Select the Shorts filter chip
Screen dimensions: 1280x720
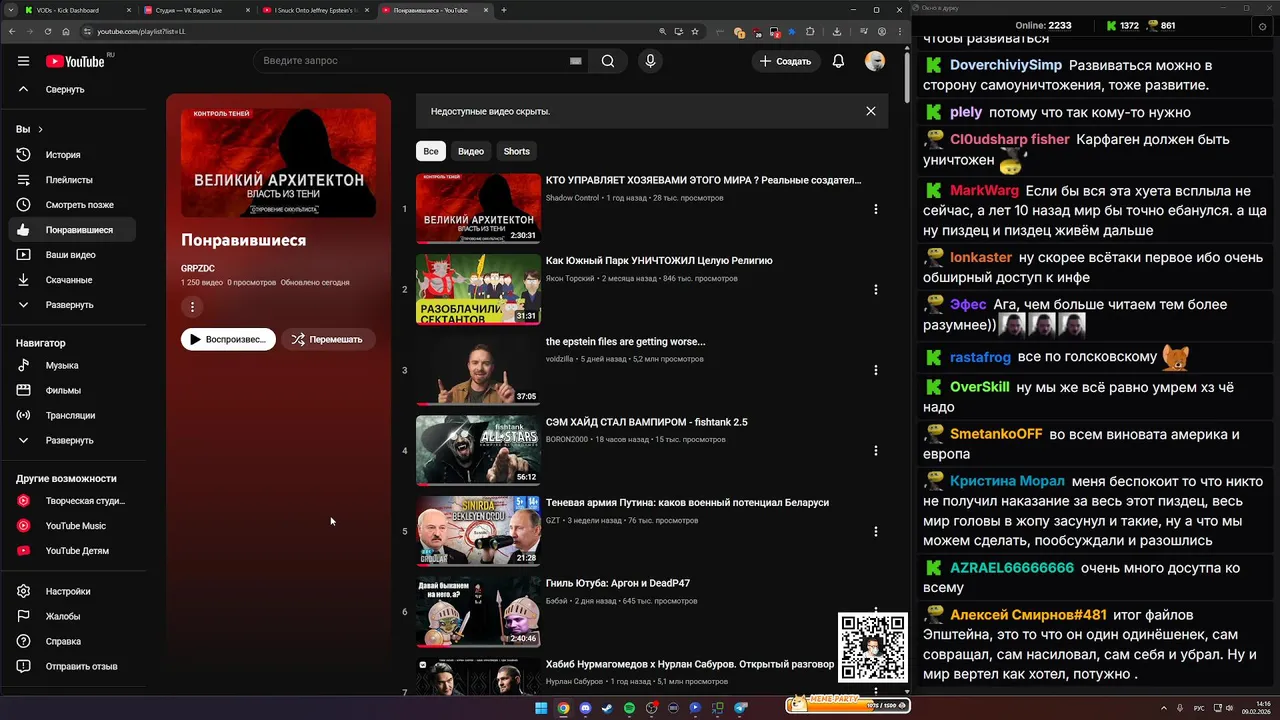(x=517, y=151)
